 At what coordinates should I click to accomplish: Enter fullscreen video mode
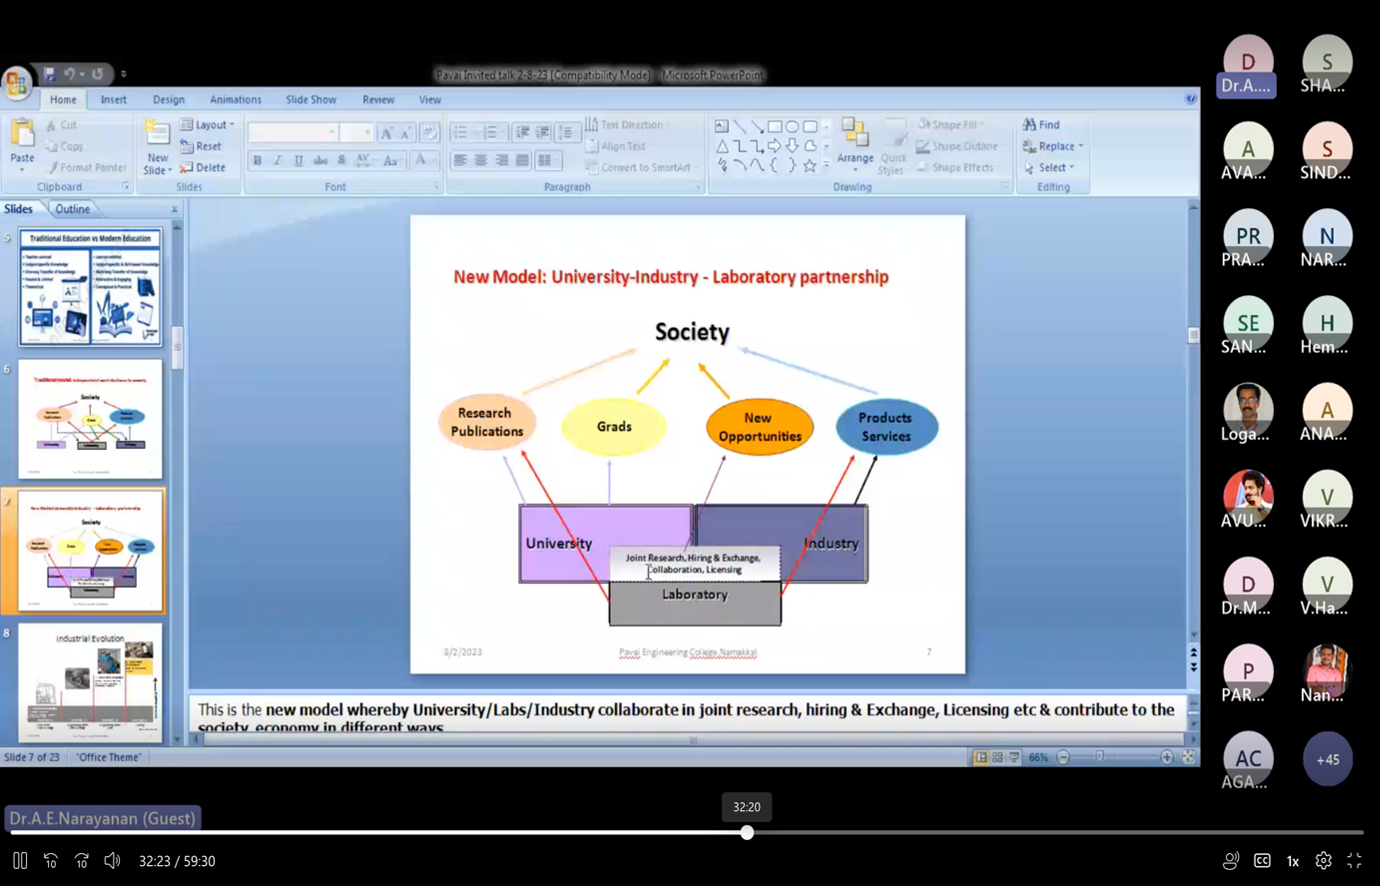pos(1354,861)
